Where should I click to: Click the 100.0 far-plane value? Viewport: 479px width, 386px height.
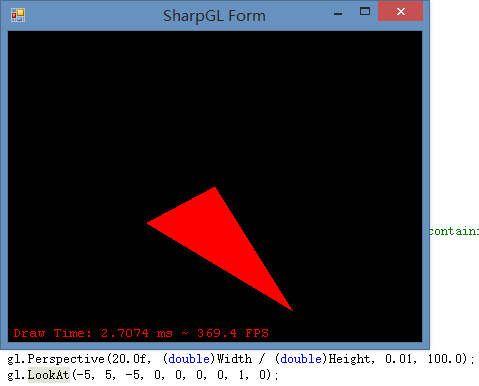point(447,359)
